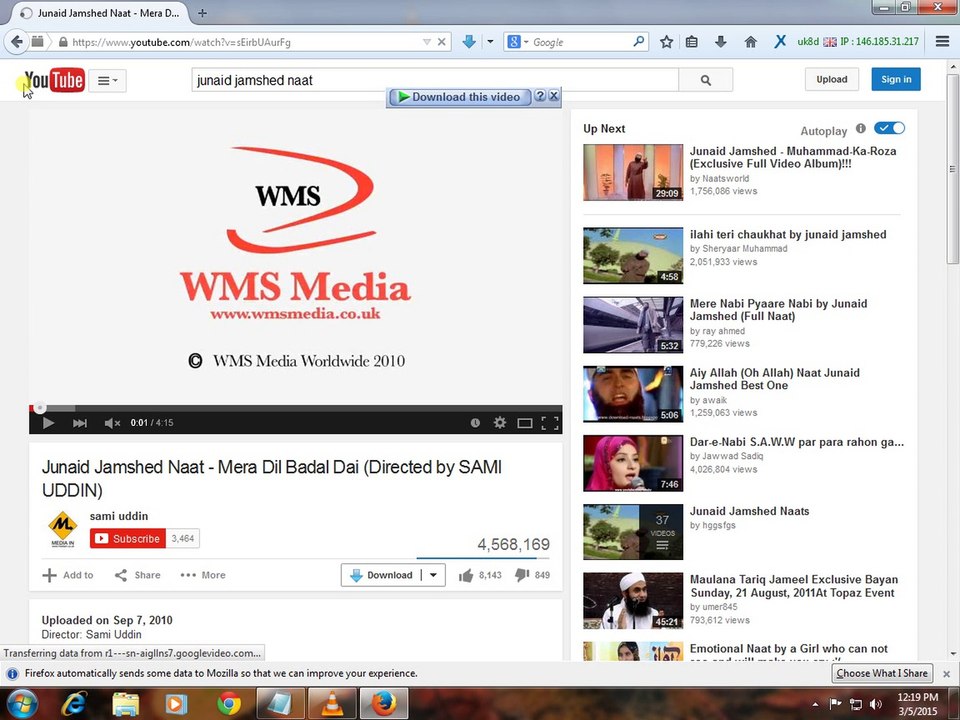Click Download this video overlay button
This screenshot has width=960, height=720.
pos(460,97)
